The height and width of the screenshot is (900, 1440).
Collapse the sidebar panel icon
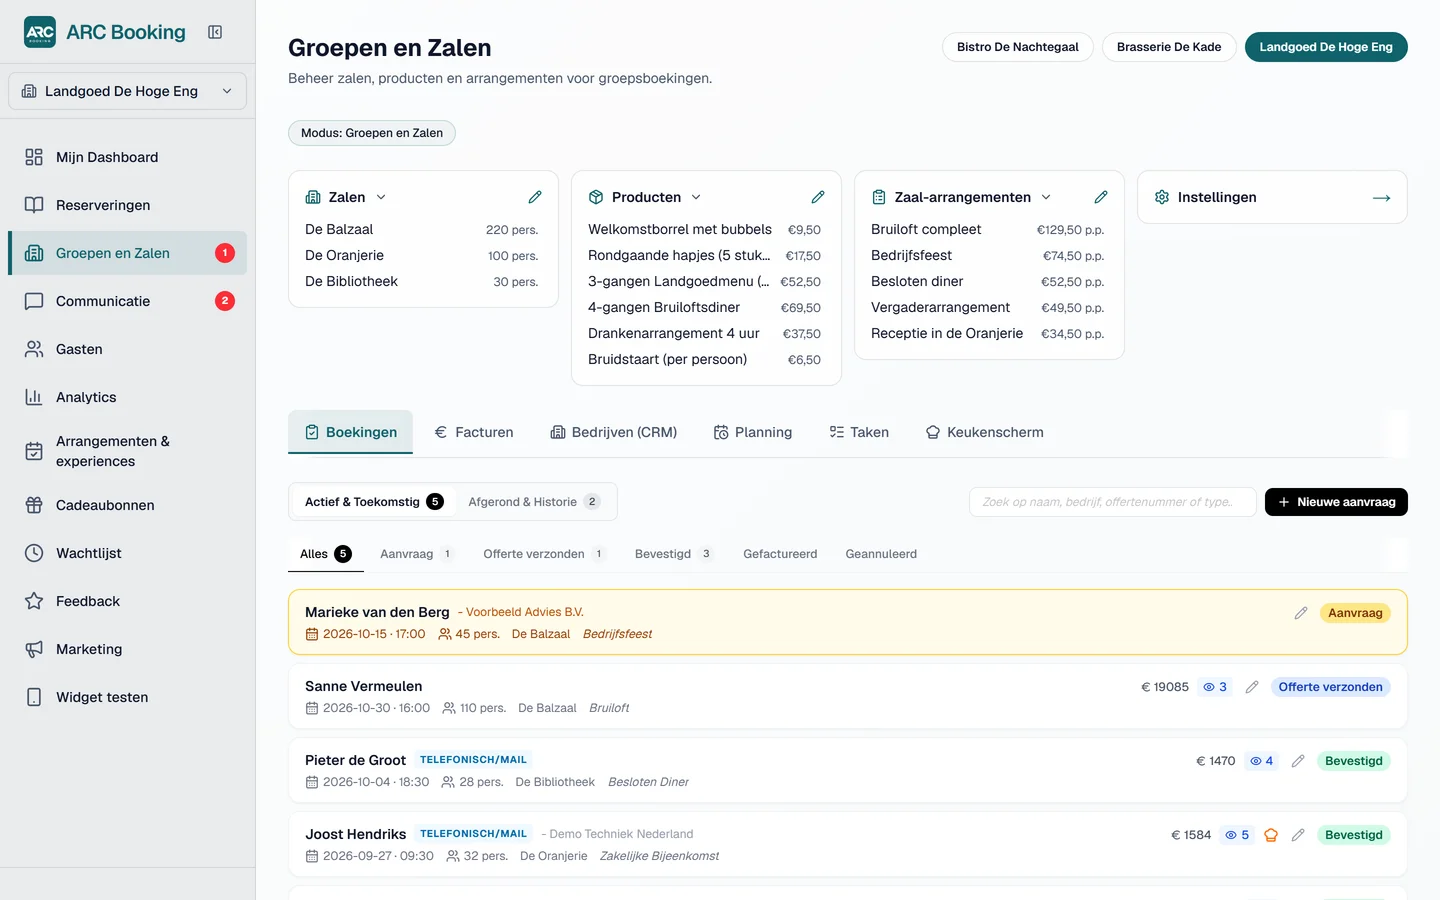(215, 32)
